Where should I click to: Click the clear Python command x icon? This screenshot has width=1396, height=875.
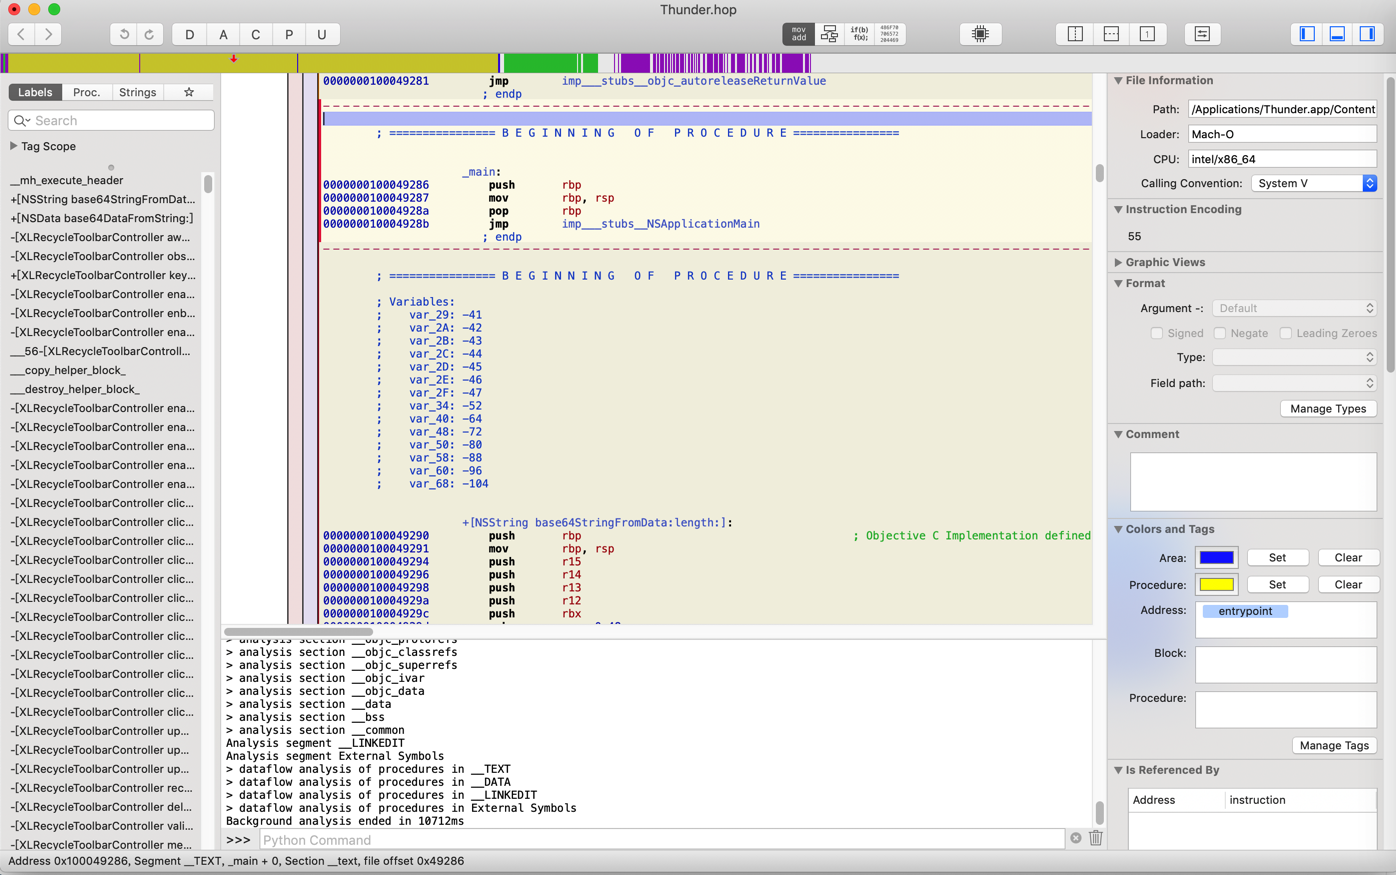tap(1076, 838)
